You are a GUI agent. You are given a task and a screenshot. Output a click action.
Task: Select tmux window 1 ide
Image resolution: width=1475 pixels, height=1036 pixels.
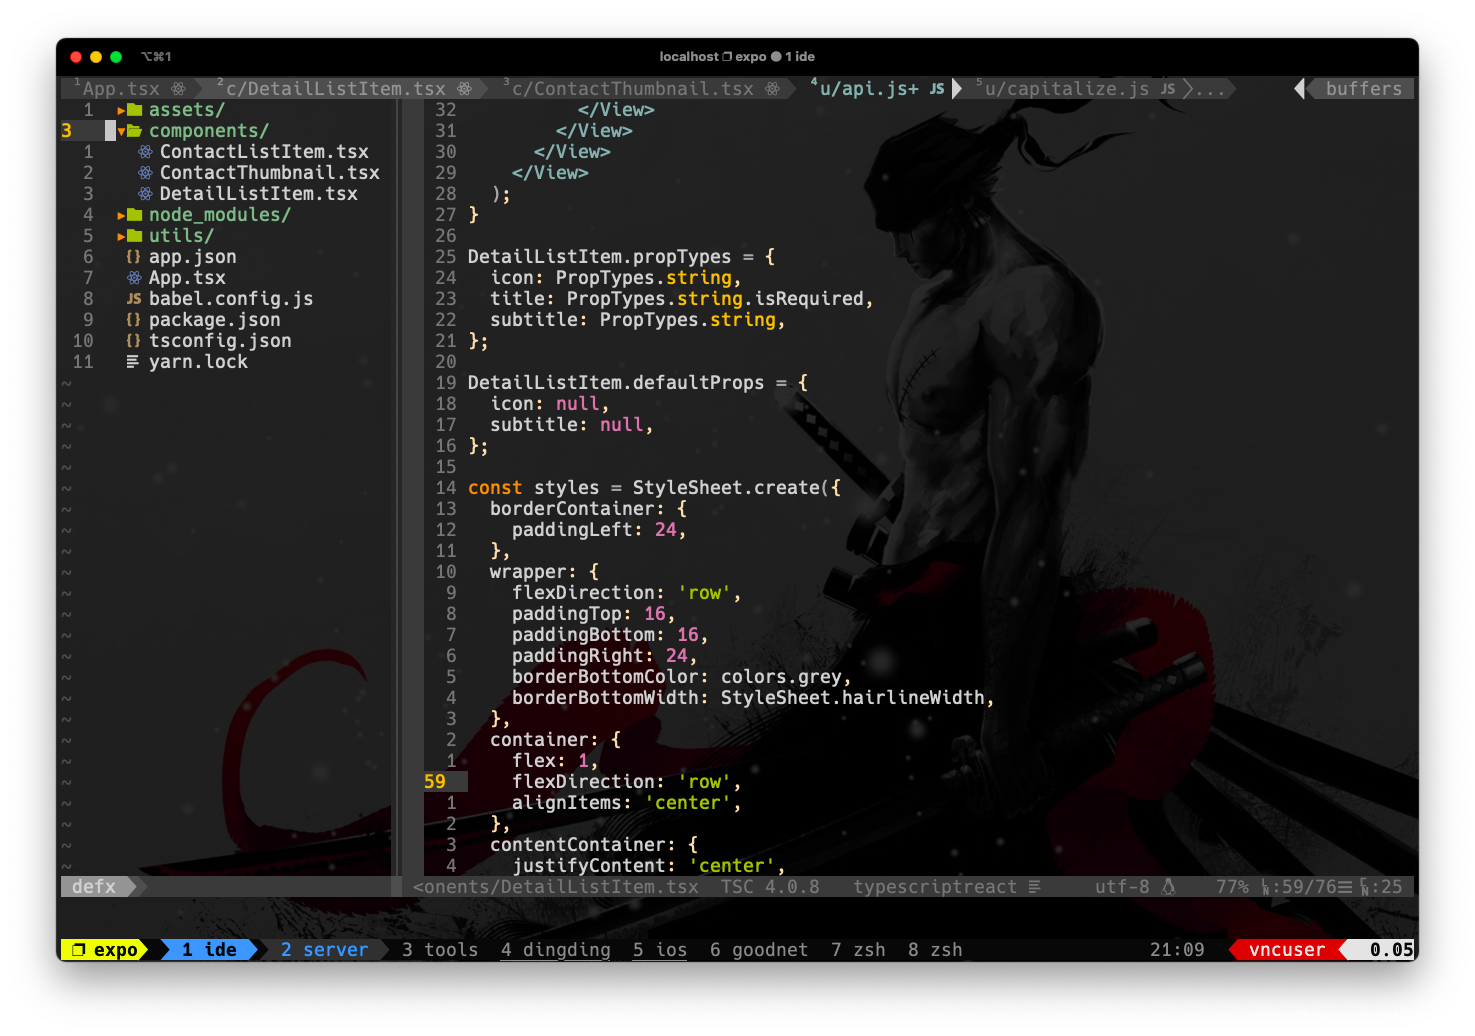[209, 950]
